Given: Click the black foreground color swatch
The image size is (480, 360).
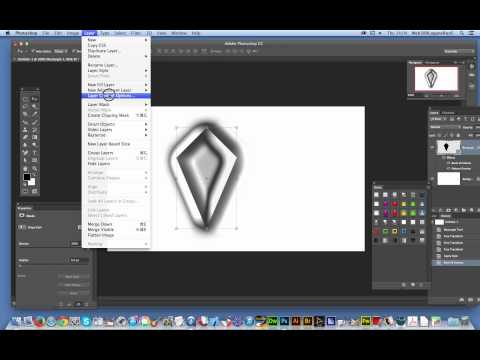Looking at the screenshot, I should point(27,177).
